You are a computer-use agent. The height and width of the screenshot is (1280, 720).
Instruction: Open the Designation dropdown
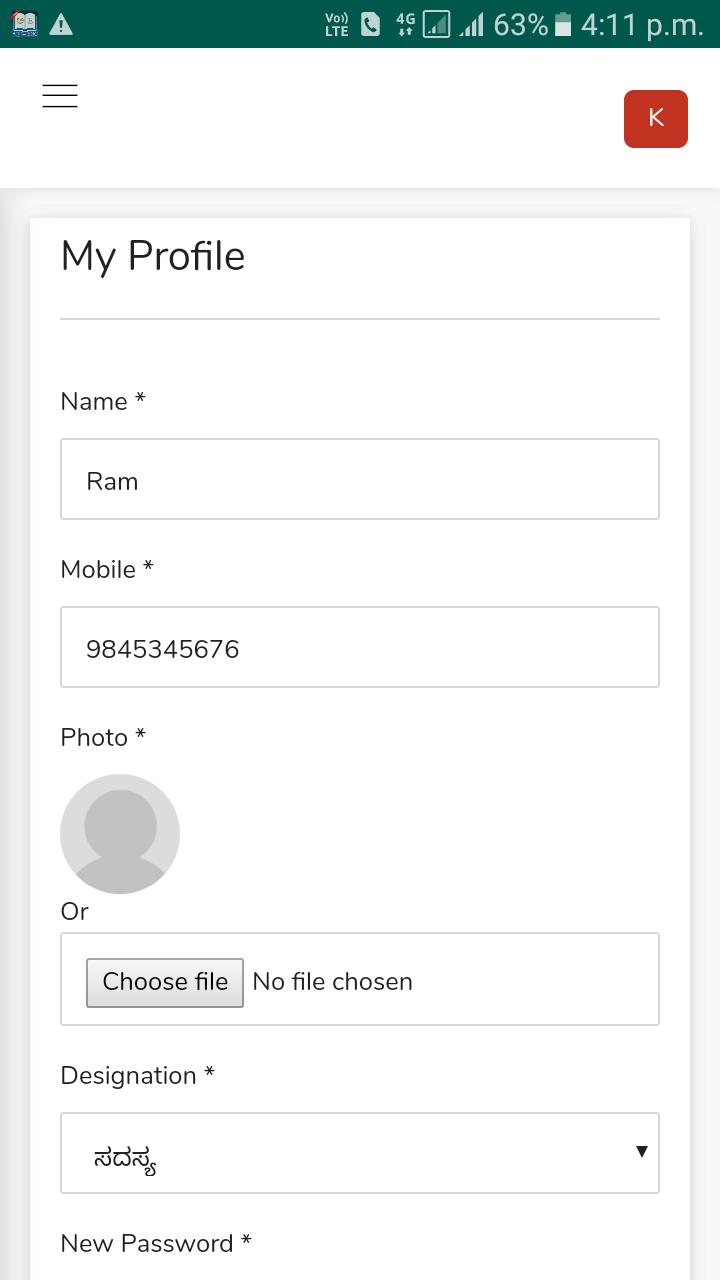click(360, 1153)
